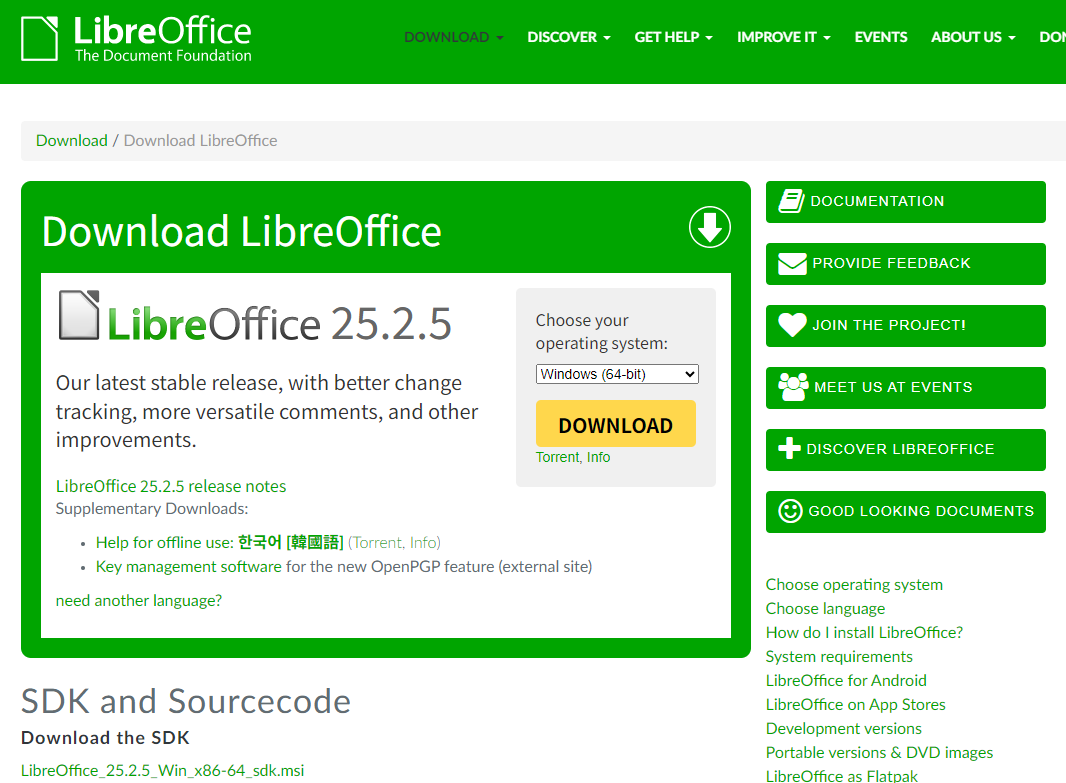Click the people group icon for events
The width and height of the screenshot is (1066, 783).
tap(793, 387)
